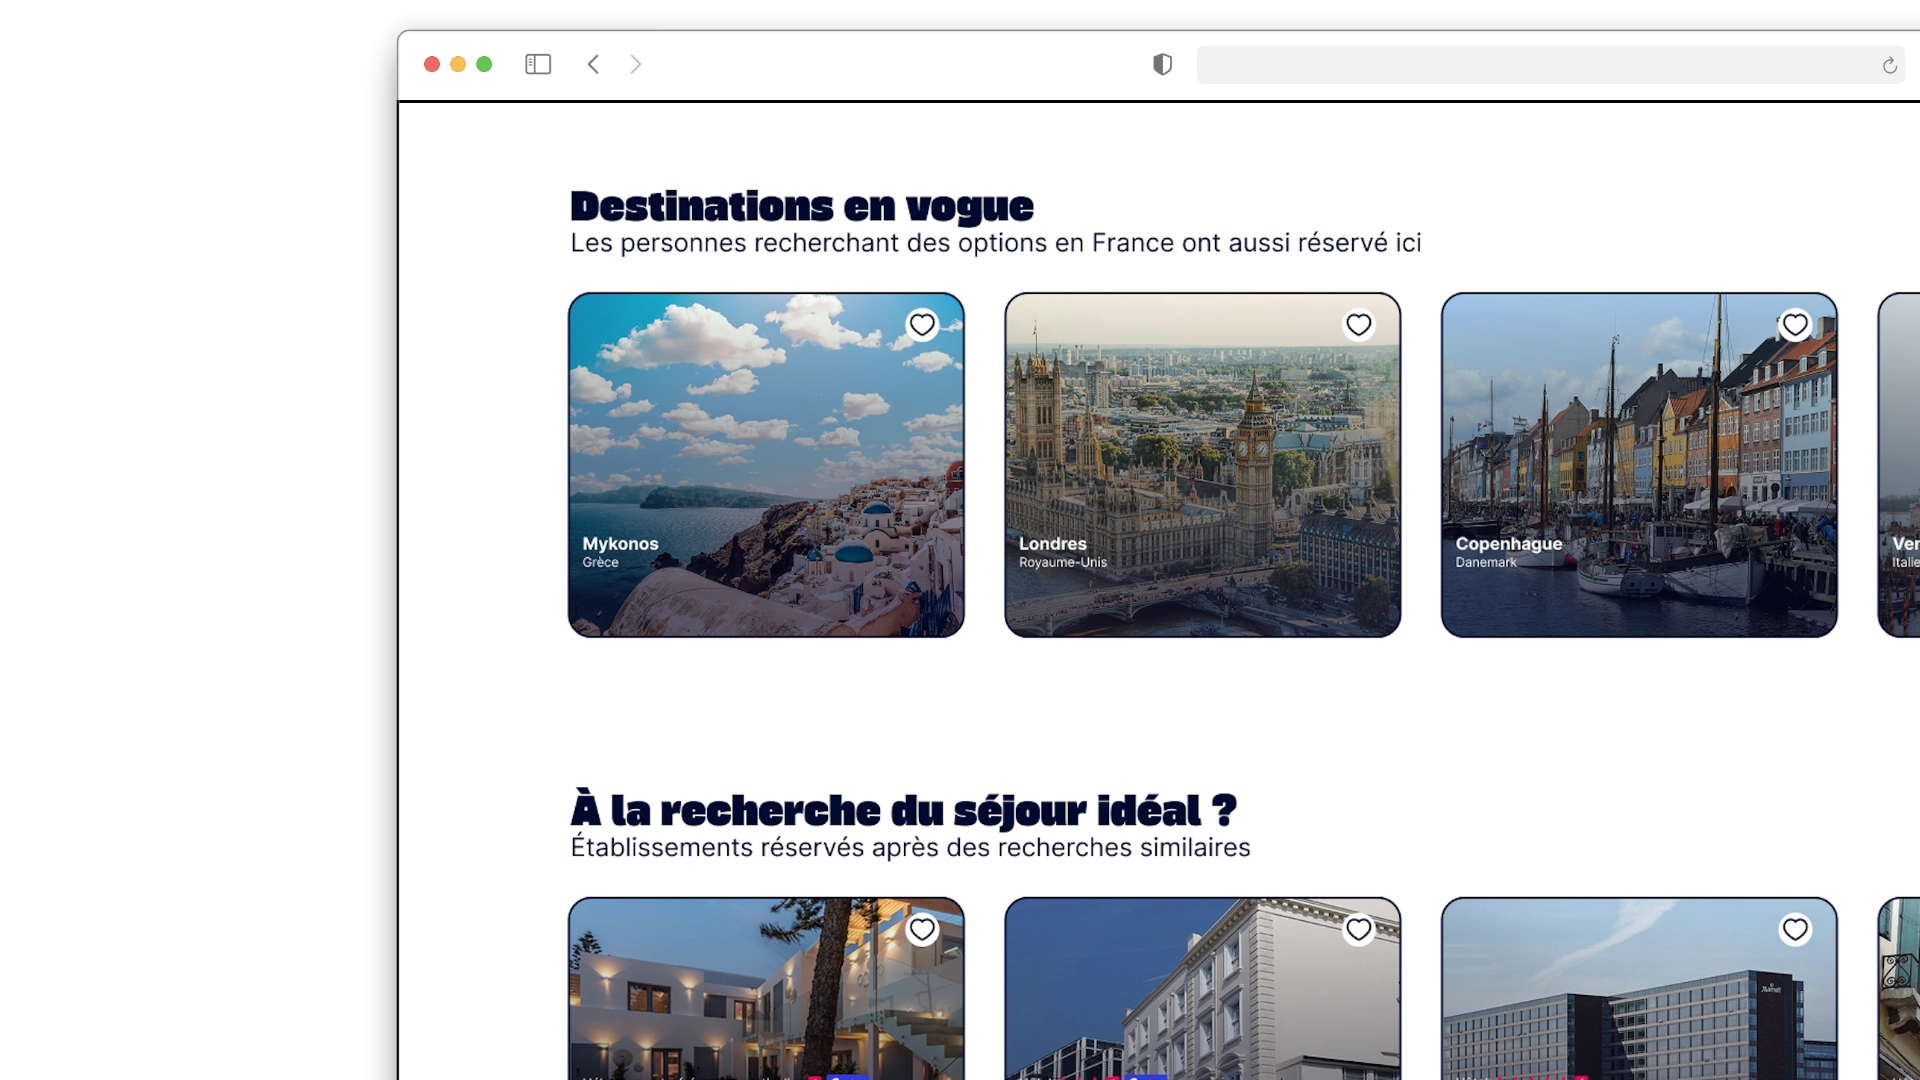This screenshot has width=1920, height=1080.
Task: Maximize the window with the green button
Action: [484, 64]
